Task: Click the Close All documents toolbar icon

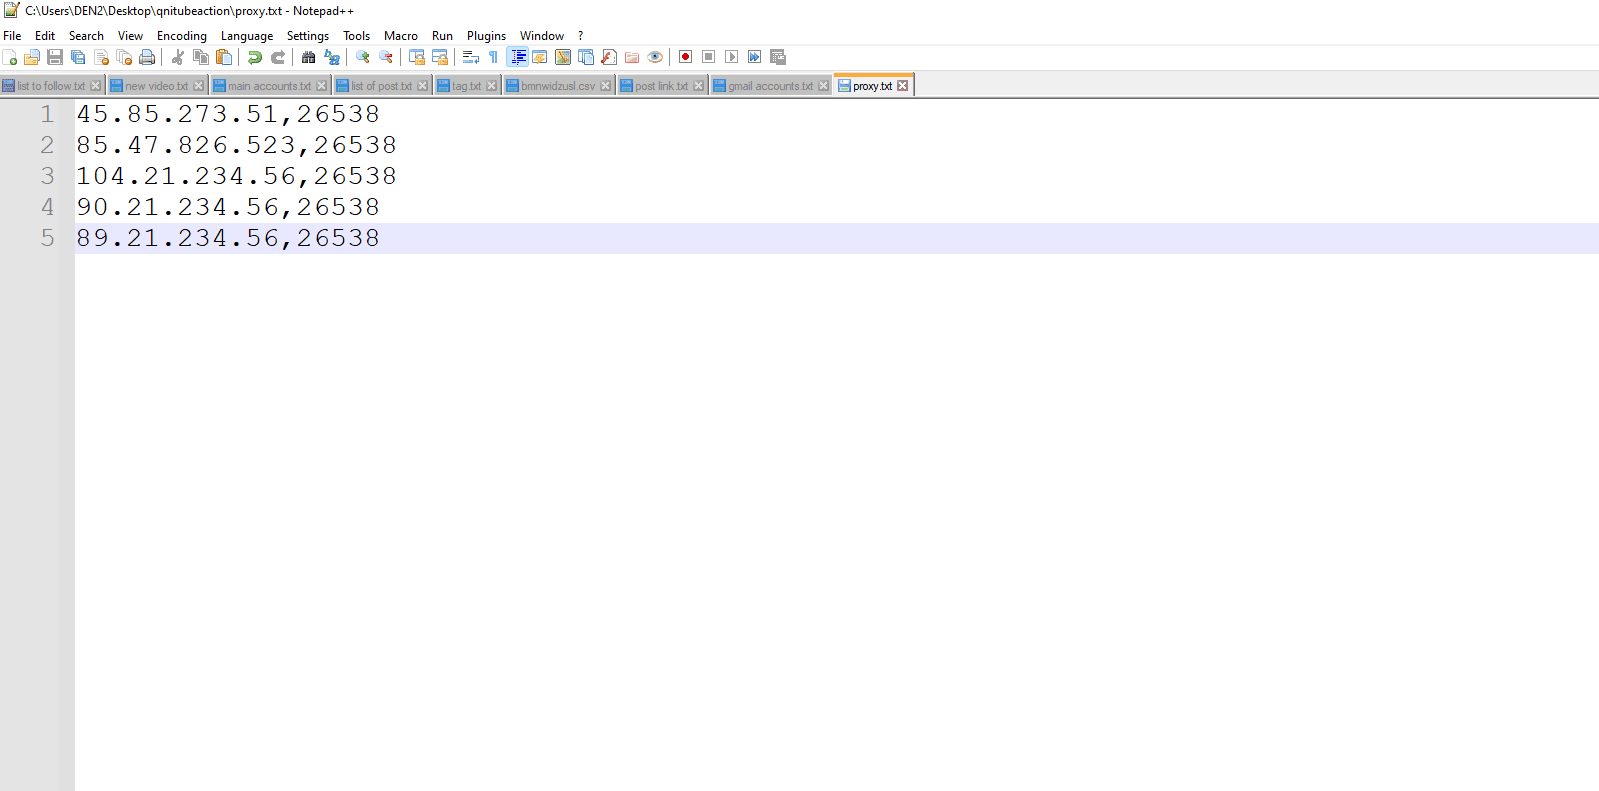Action: [x=124, y=57]
